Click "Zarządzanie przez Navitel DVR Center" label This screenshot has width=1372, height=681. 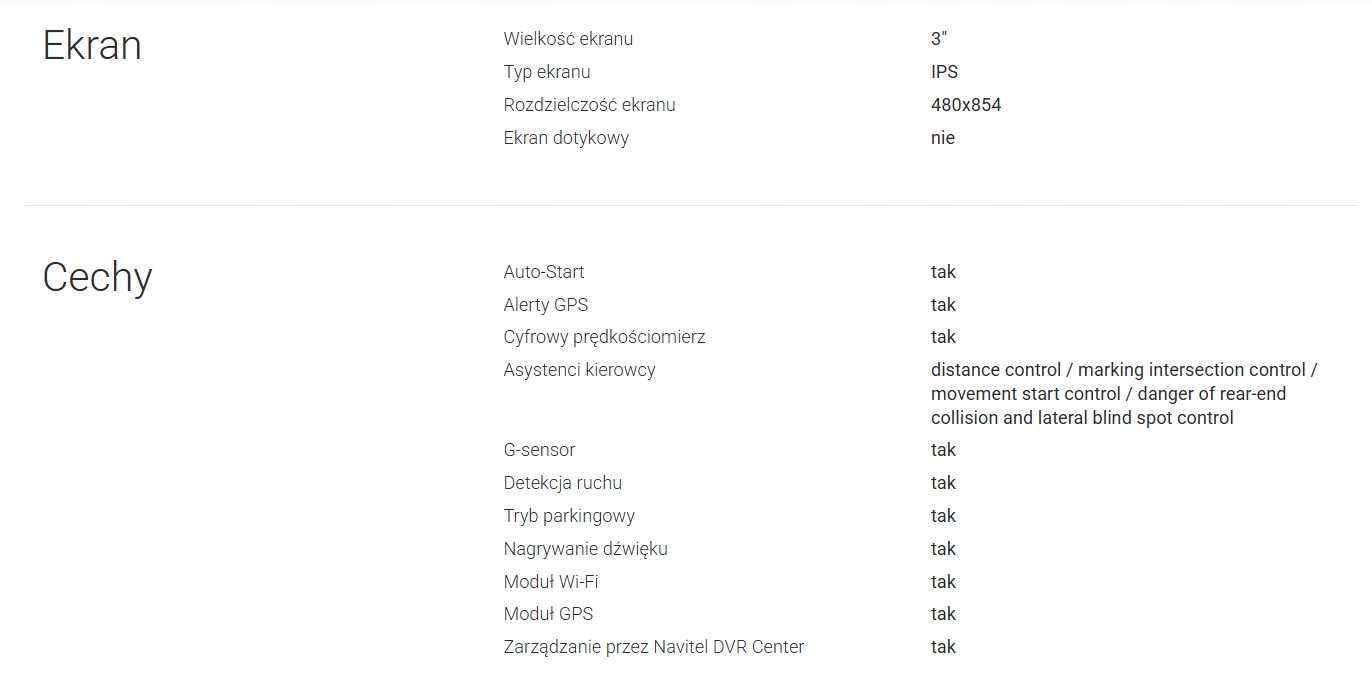(653, 647)
